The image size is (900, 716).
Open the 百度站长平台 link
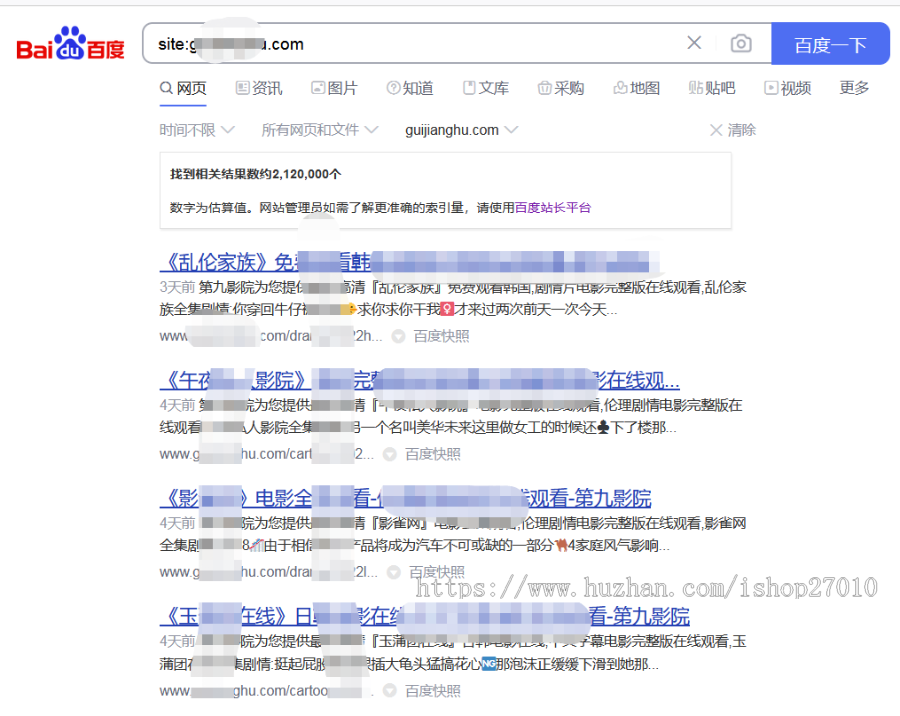pos(553,207)
